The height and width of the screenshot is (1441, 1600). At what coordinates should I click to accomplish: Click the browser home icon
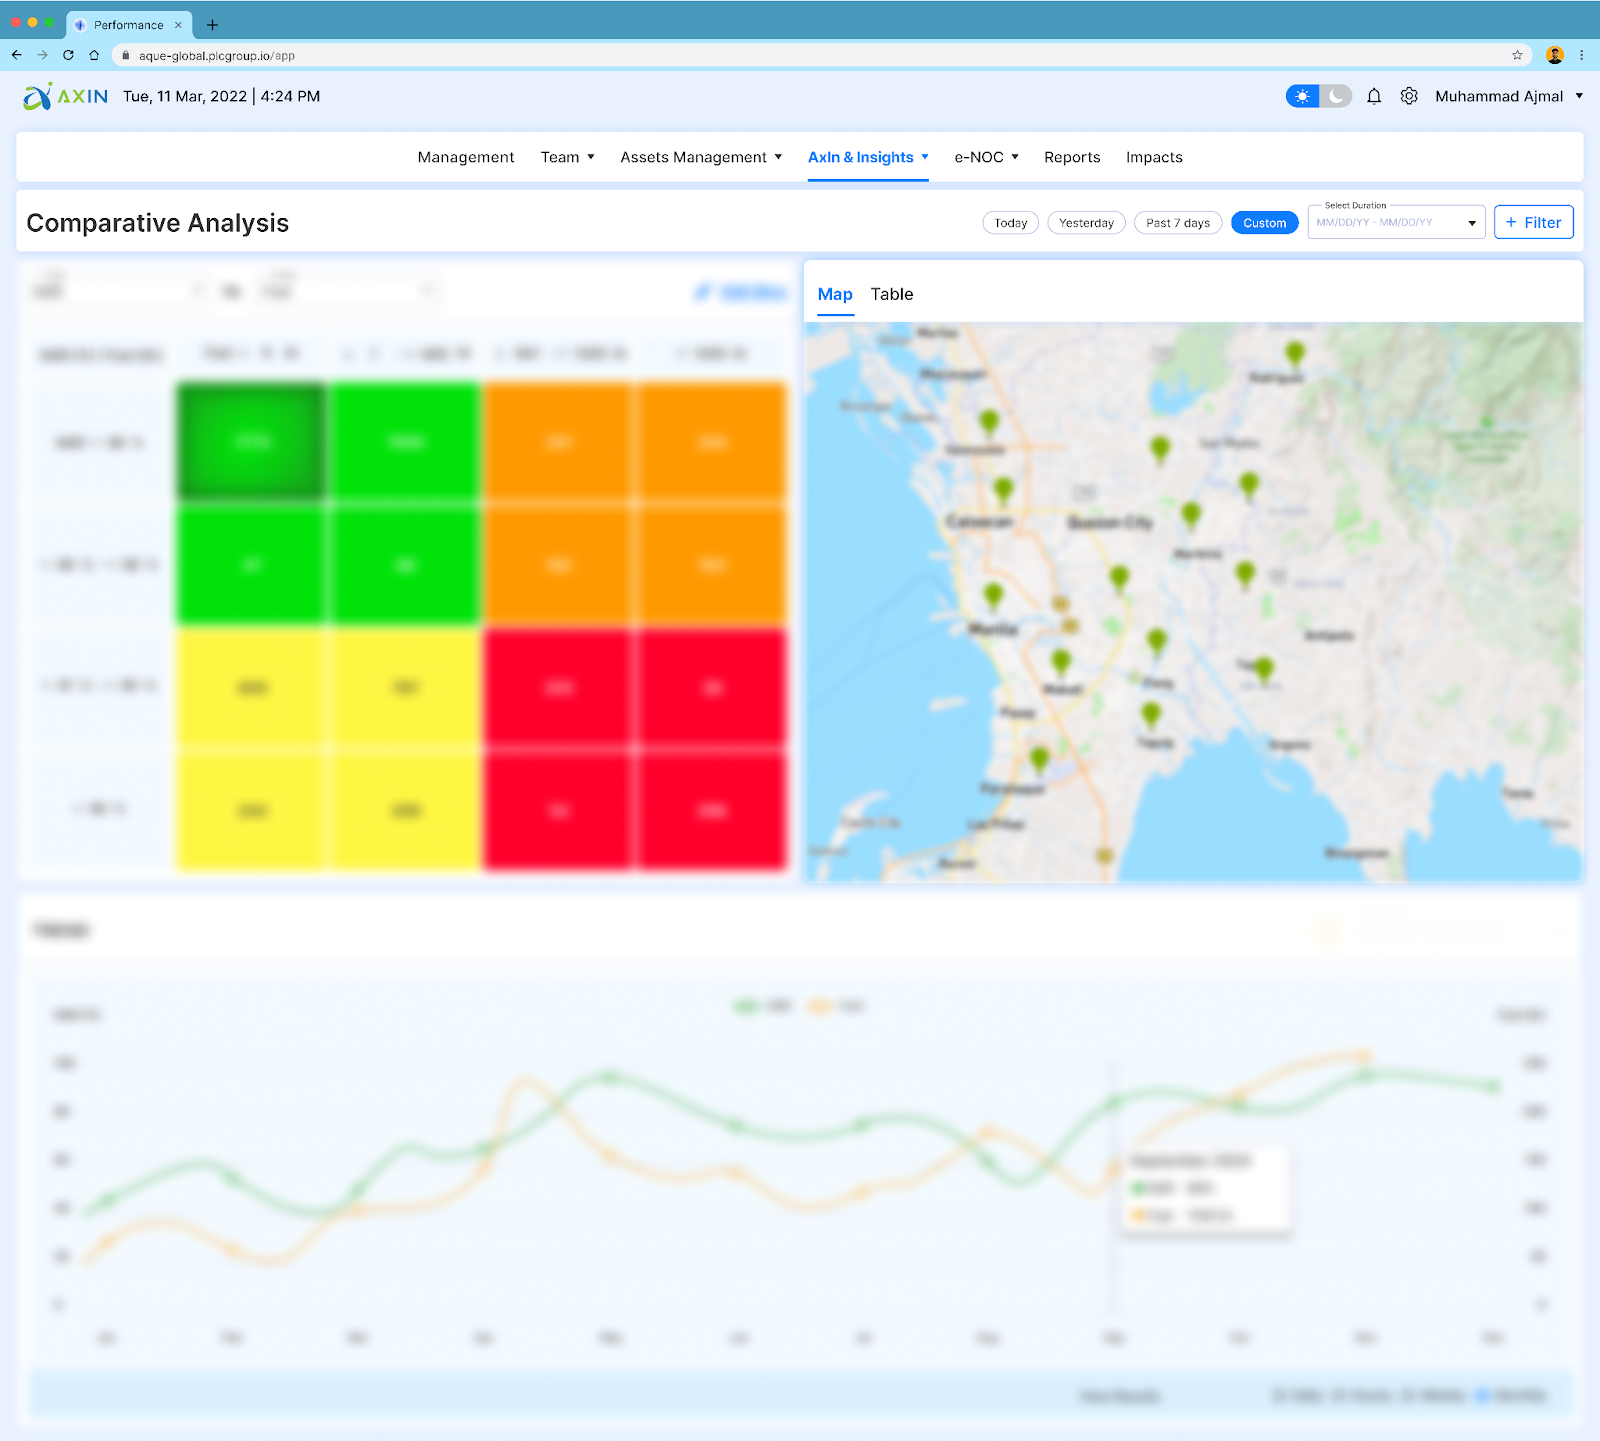(94, 55)
